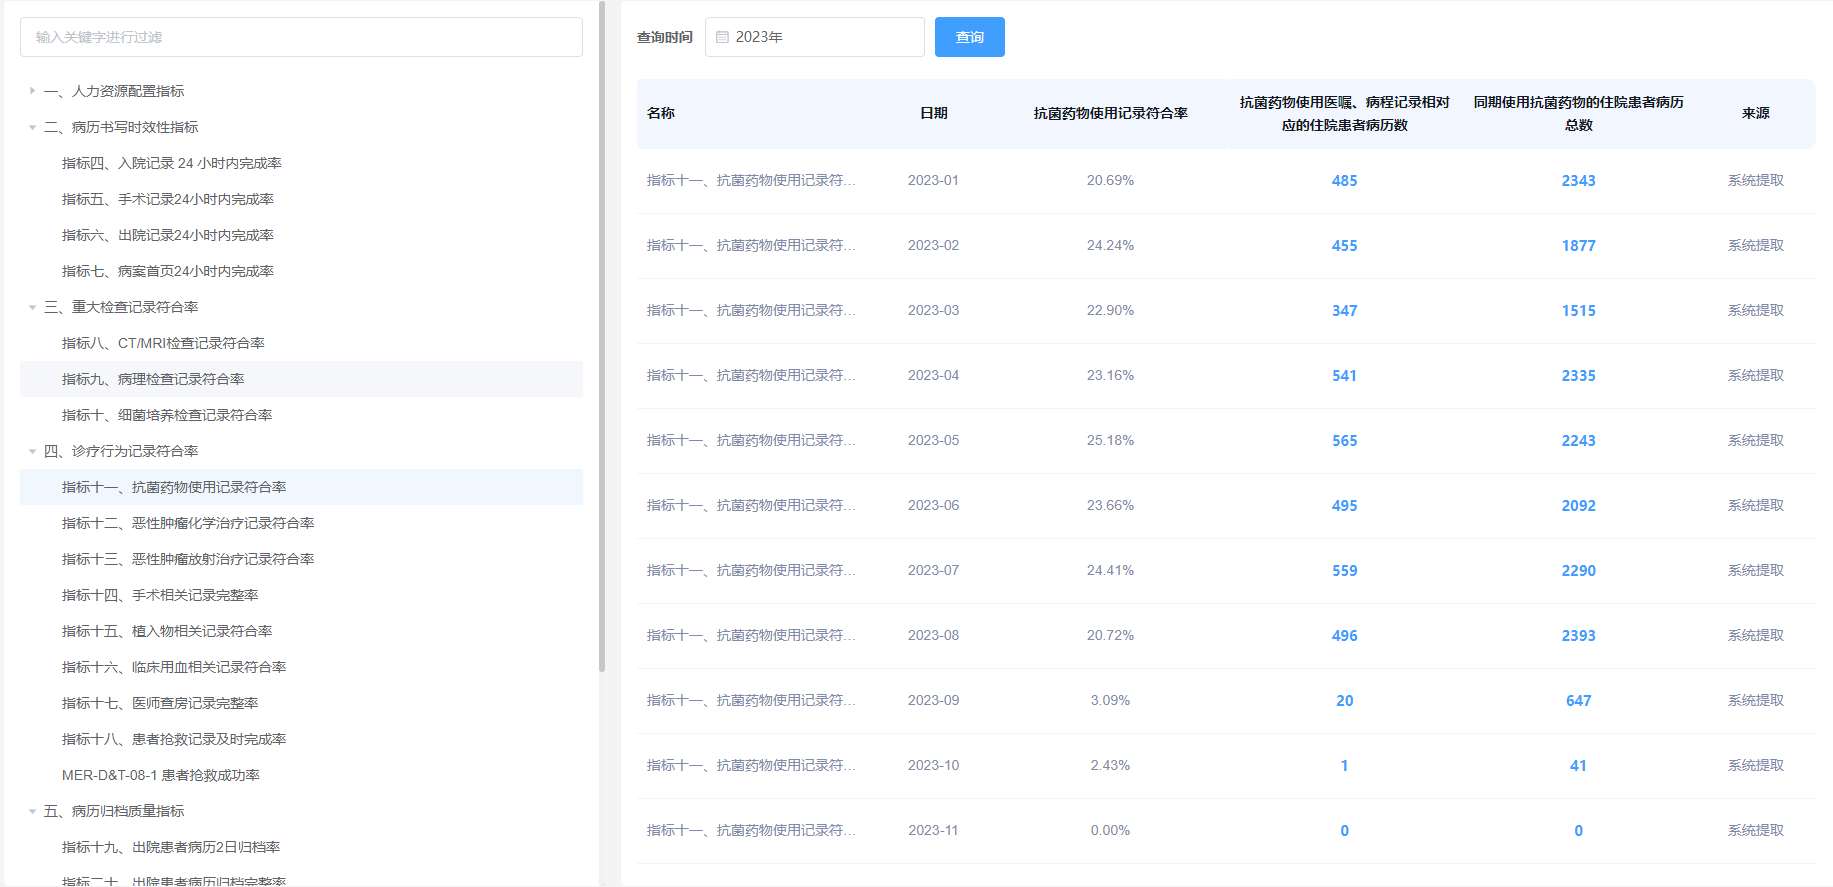The height and width of the screenshot is (887, 1833).
Task: Collapse 三、重大检查记录符合率 node
Action: pos(32,307)
